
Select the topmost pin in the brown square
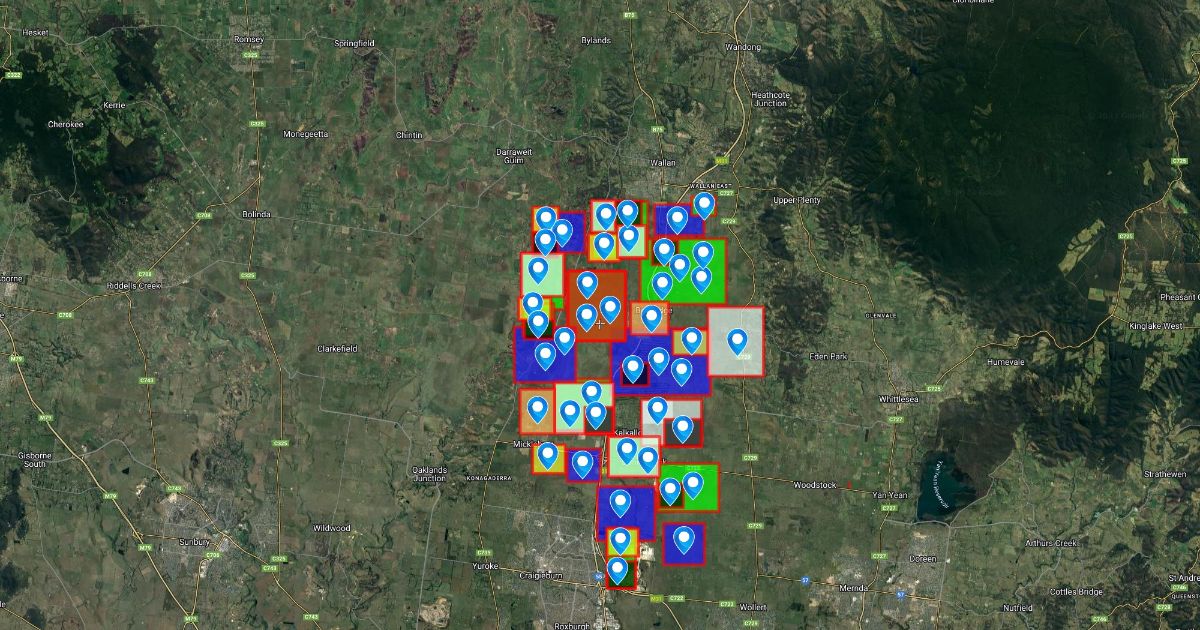click(587, 284)
